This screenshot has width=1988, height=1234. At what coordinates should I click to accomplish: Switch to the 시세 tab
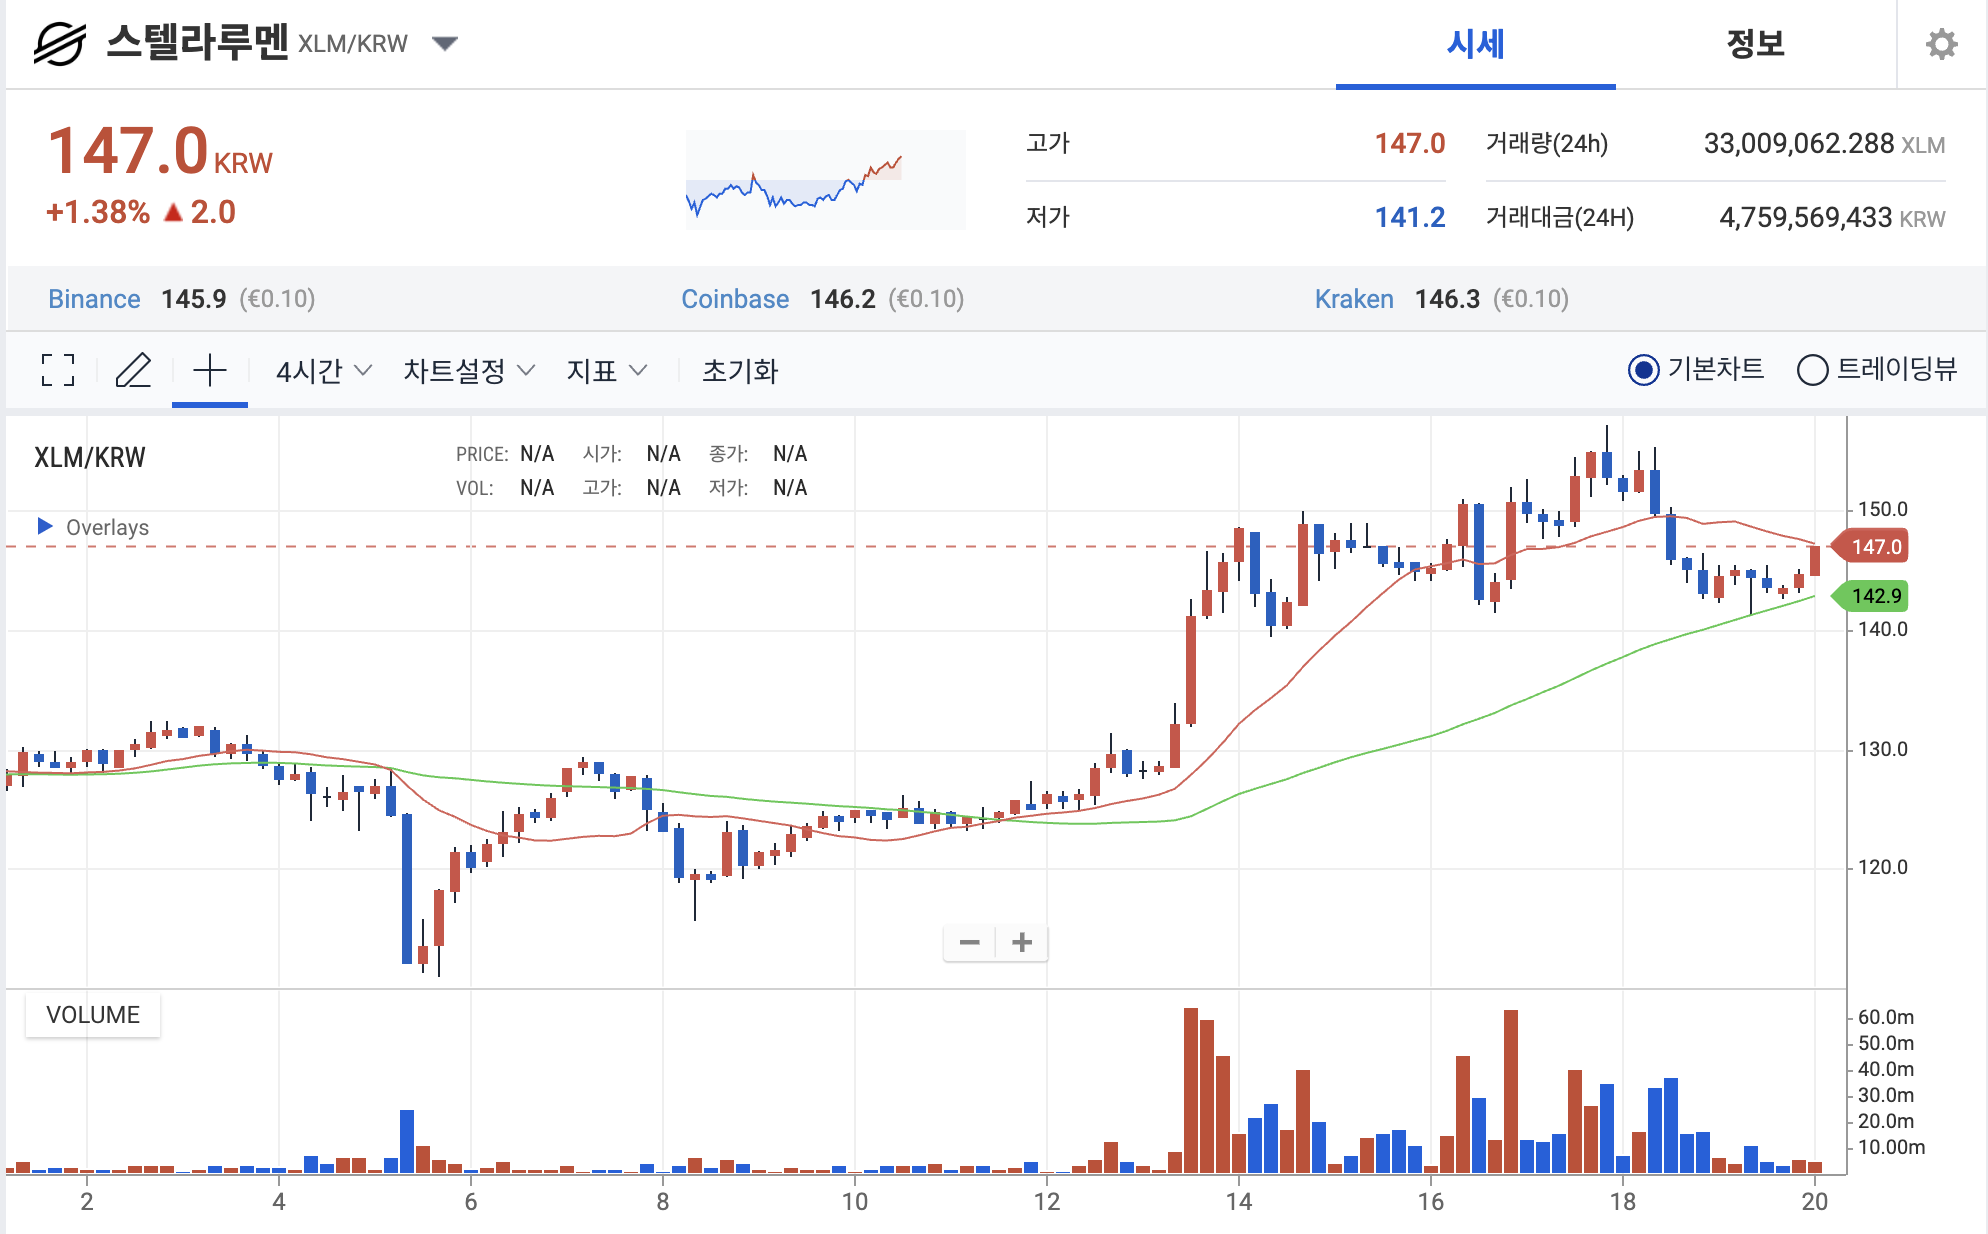1475,44
